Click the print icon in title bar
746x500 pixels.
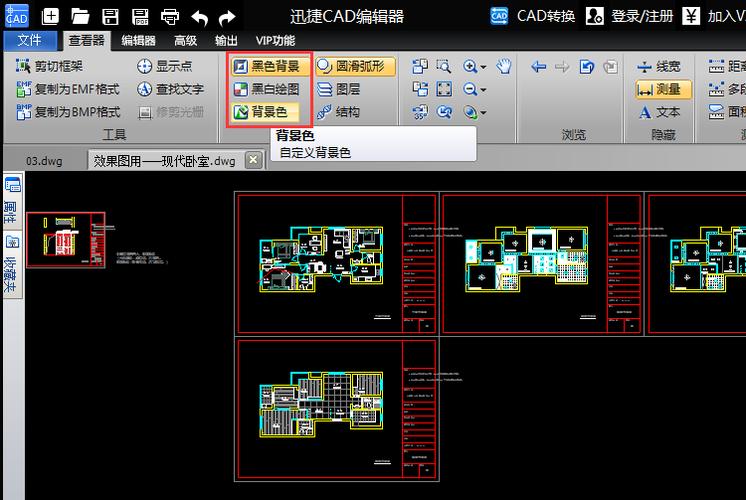click(x=170, y=16)
